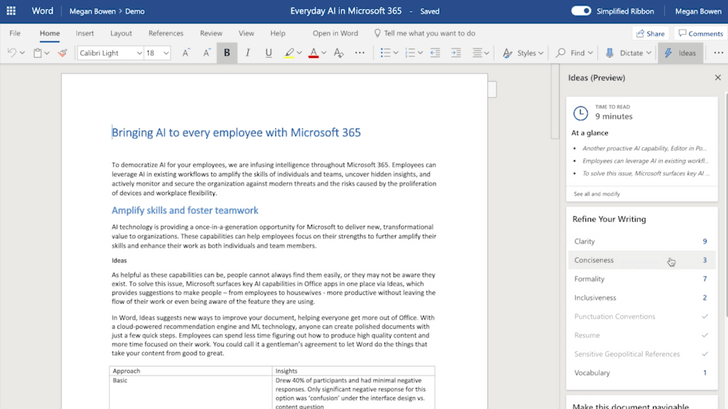Click the Clear Formatting icon
Screen dimensions: 728x409
338,53
